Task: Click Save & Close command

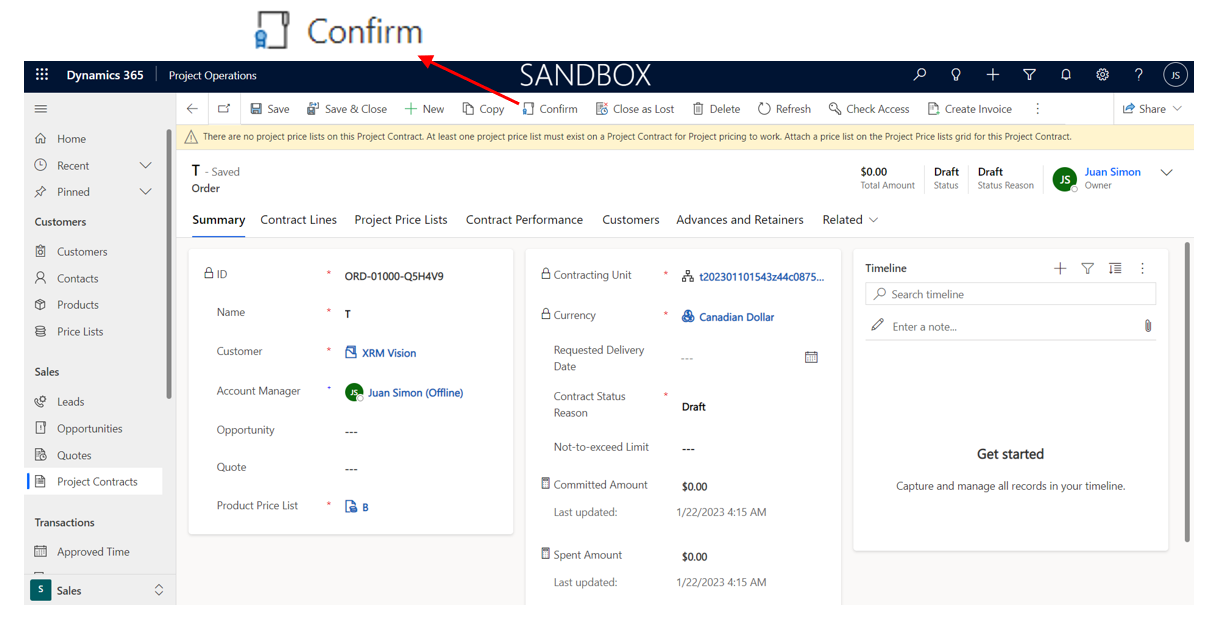Action: [347, 109]
